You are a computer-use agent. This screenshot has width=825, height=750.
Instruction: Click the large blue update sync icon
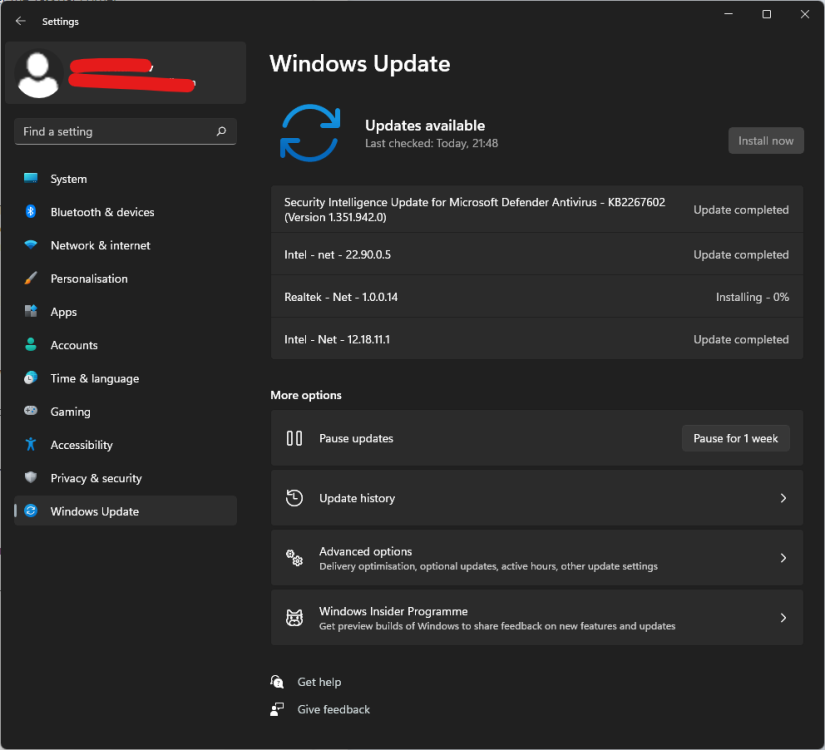[310, 133]
